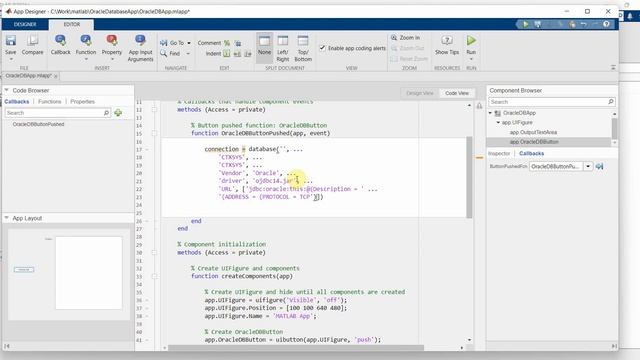
Task: Select Callbacks tab in Code Browser
Action: click(17, 102)
